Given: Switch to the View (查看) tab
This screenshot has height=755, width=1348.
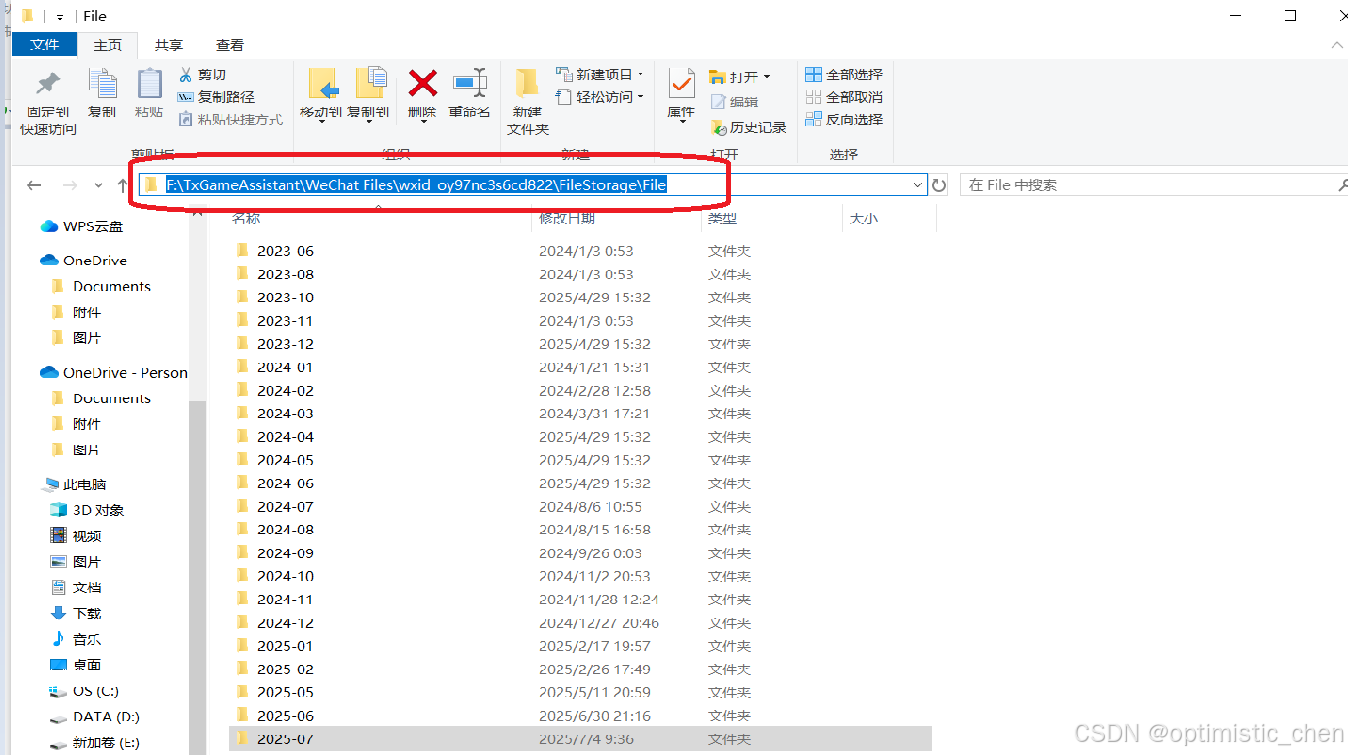Looking at the screenshot, I should point(230,45).
